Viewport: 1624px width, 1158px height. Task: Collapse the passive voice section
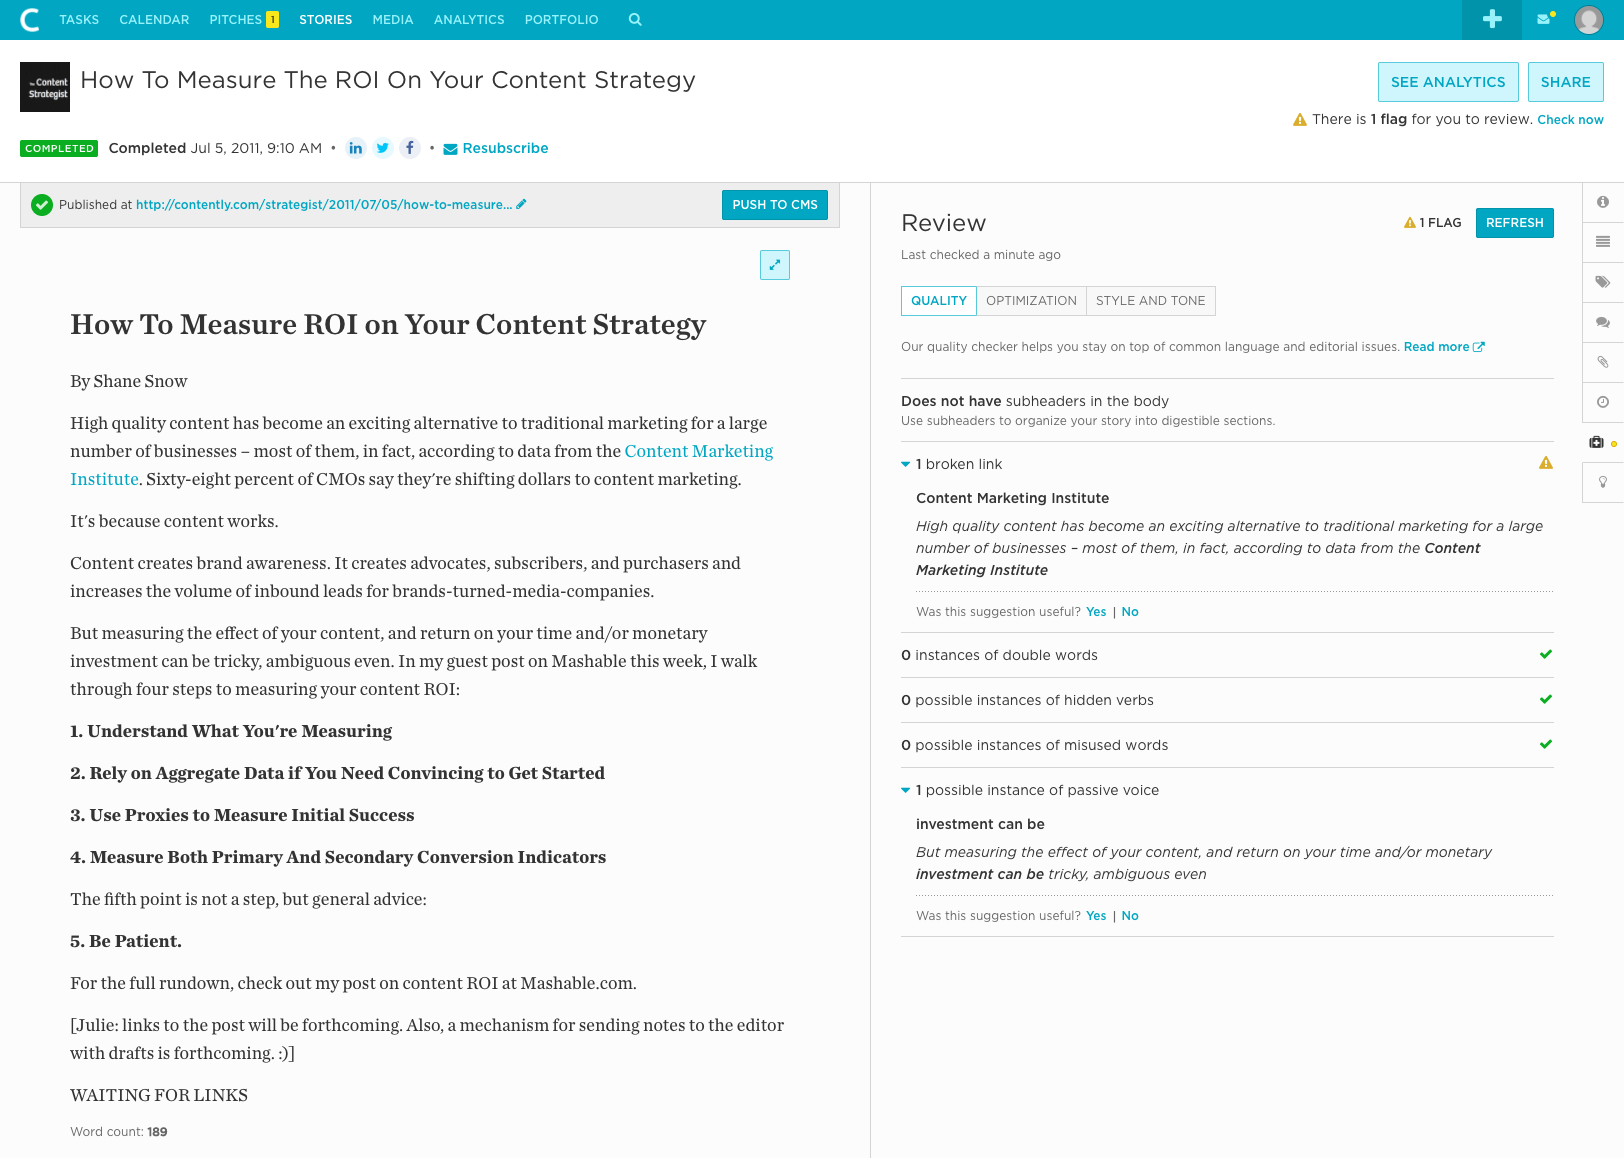coord(906,790)
